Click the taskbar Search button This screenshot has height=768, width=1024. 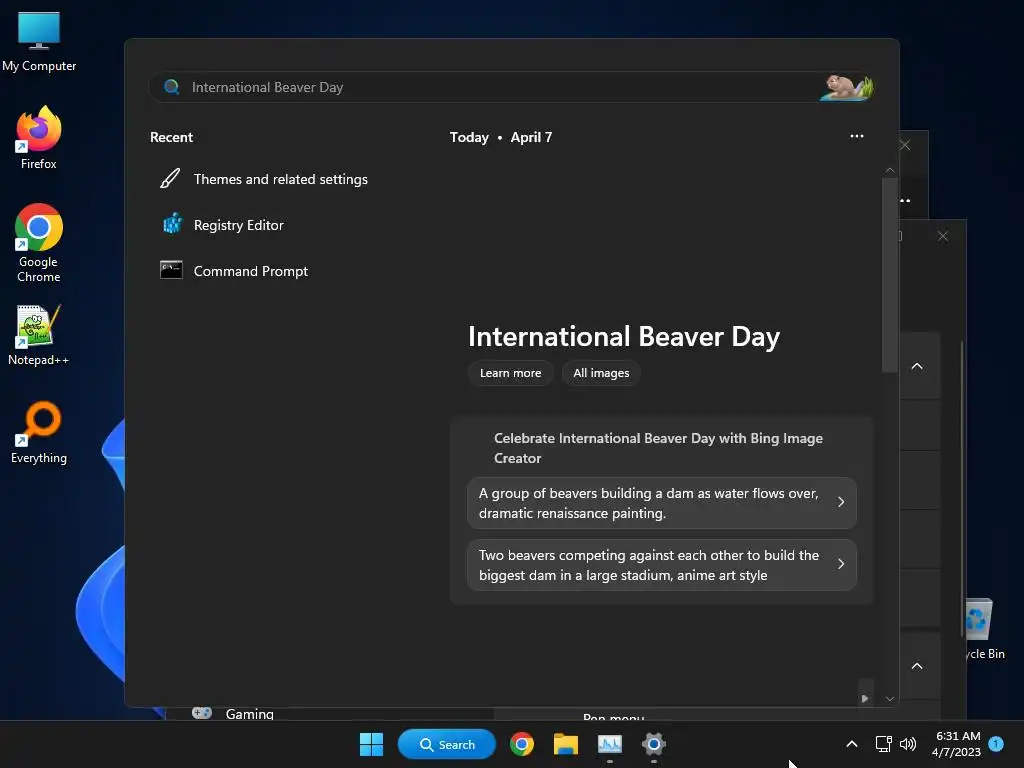coord(447,744)
